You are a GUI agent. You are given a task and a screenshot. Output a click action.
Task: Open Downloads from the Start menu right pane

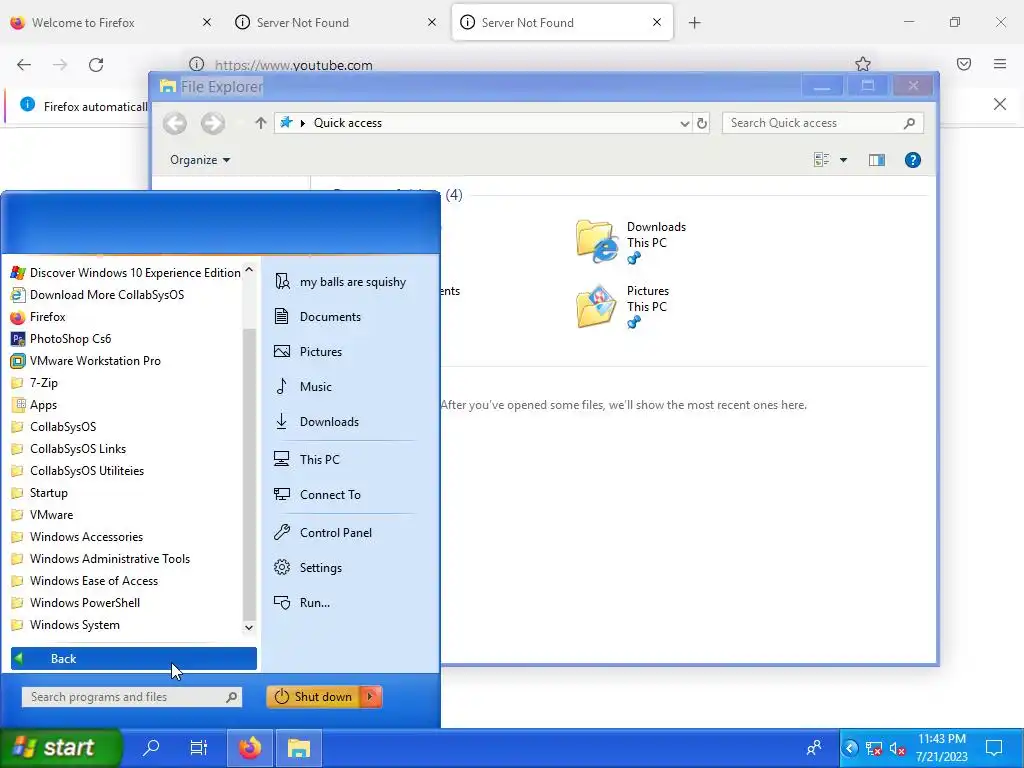pyautogui.click(x=317, y=422)
